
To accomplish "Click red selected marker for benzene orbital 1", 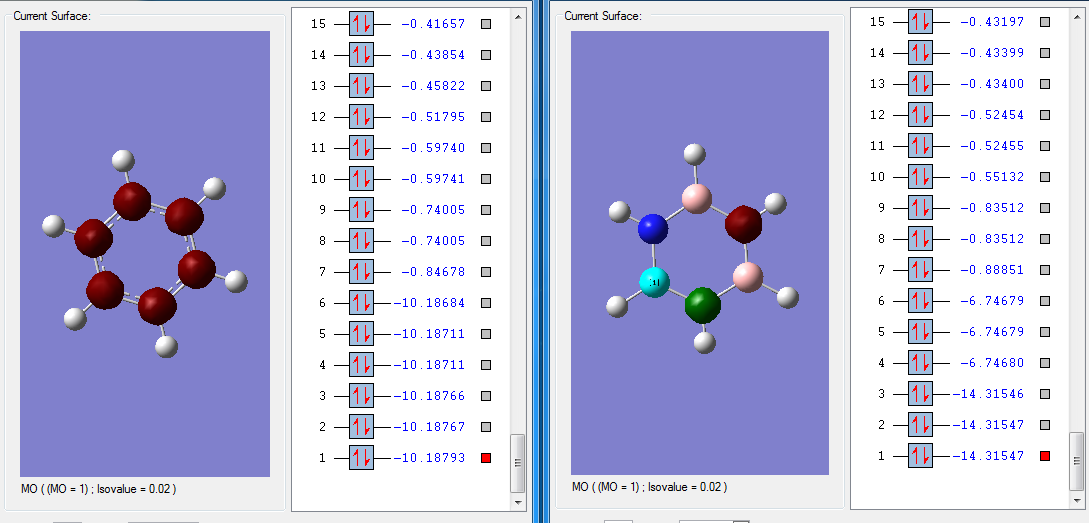I will (x=486, y=458).
